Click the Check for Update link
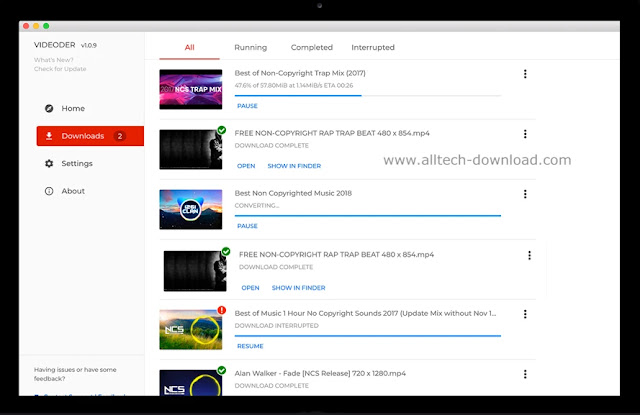This screenshot has height=415, width=640. pyautogui.click(x=60, y=69)
